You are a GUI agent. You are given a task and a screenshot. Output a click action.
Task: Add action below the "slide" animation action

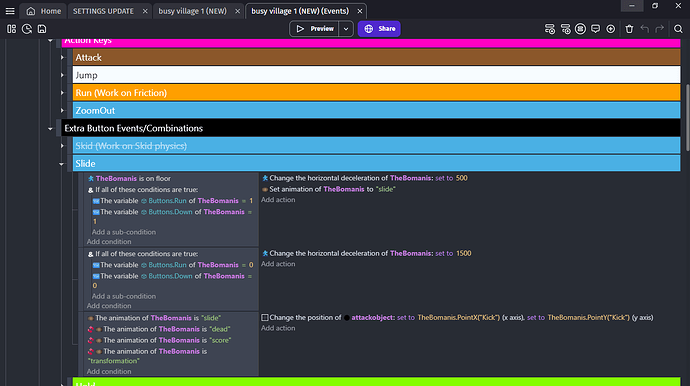pyautogui.click(x=278, y=200)
